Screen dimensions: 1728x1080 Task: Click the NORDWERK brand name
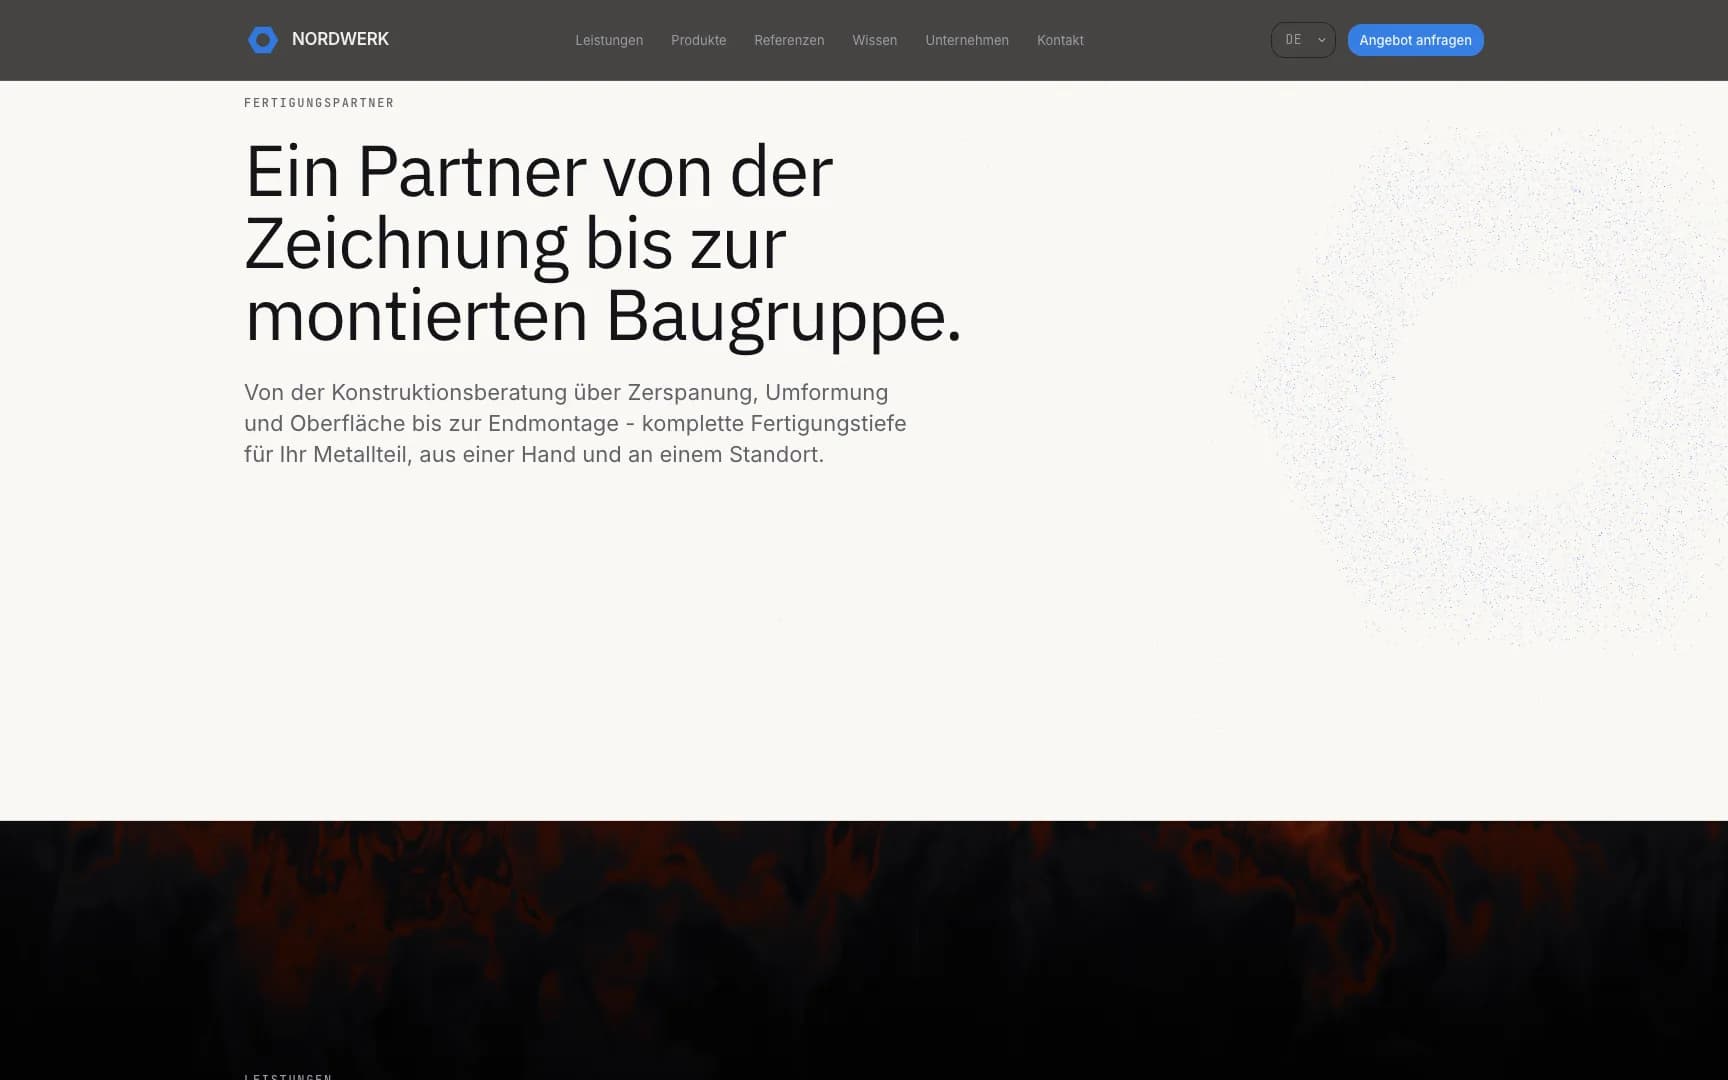point(340,39)
